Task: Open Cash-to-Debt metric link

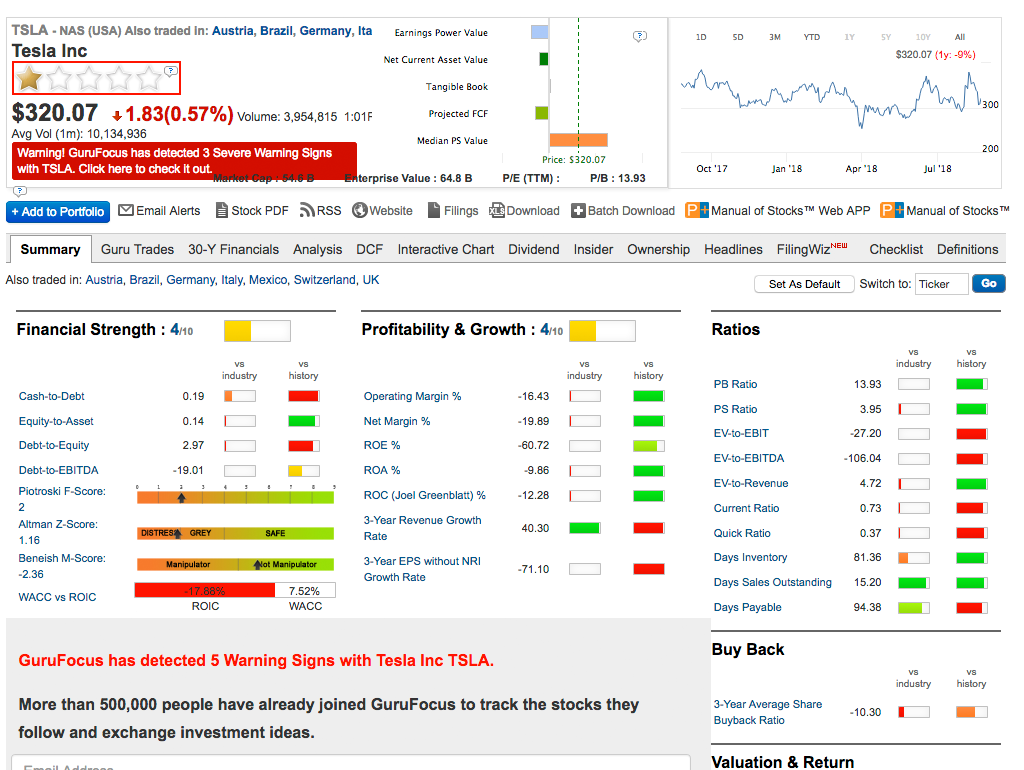Action: [52, 396]
